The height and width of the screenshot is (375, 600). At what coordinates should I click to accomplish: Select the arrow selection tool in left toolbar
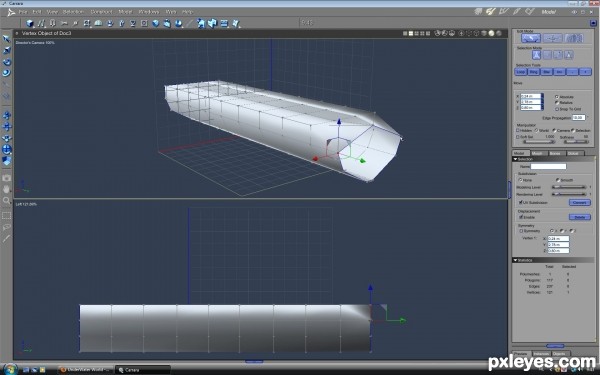click(7, 39)
